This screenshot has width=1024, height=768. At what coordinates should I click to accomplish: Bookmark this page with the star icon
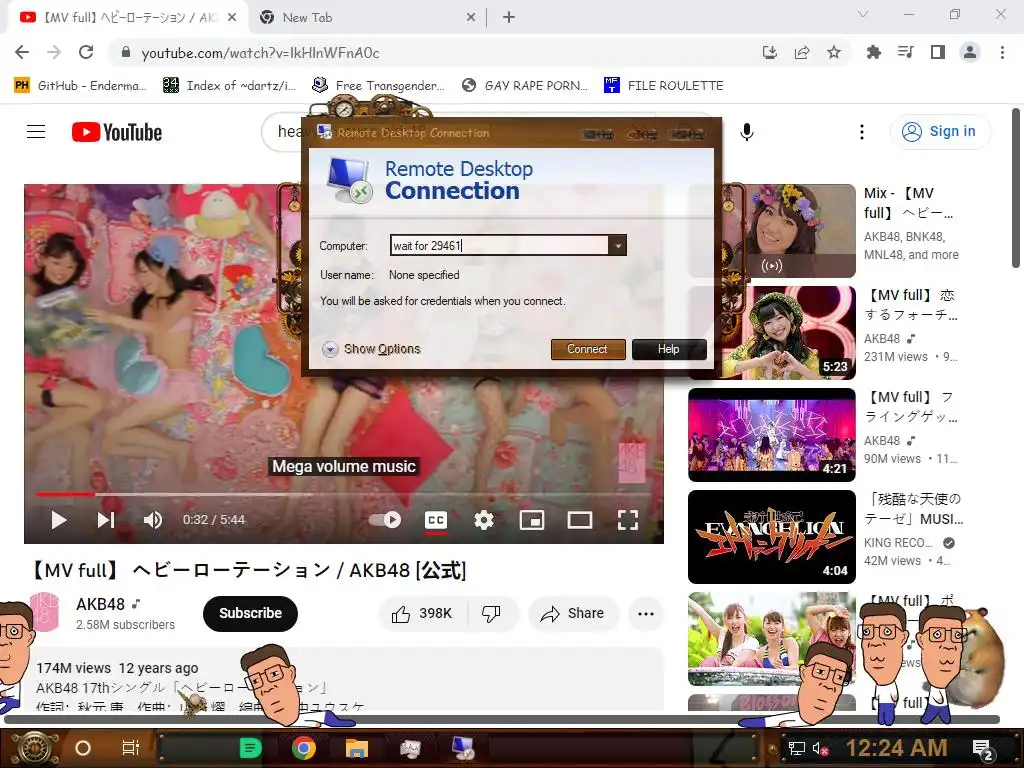pyautogui.click(x=834, y=52)
